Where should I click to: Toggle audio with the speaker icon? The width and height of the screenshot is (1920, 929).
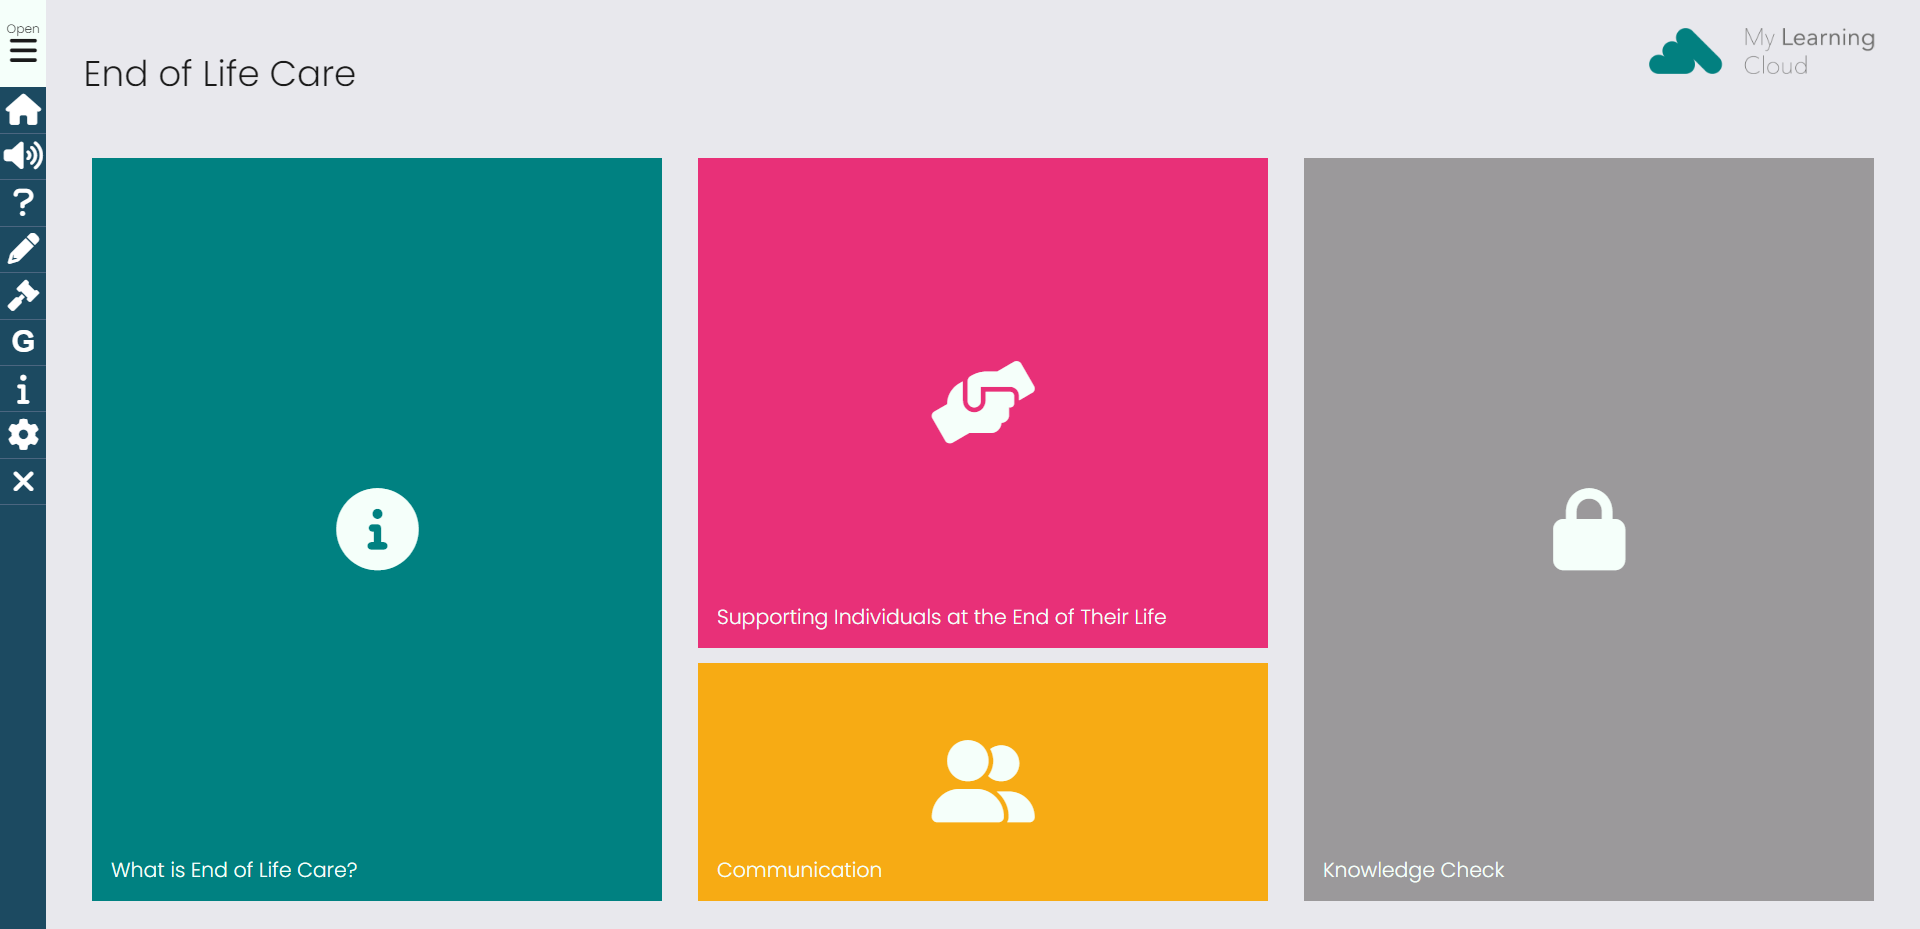[23, 156]
